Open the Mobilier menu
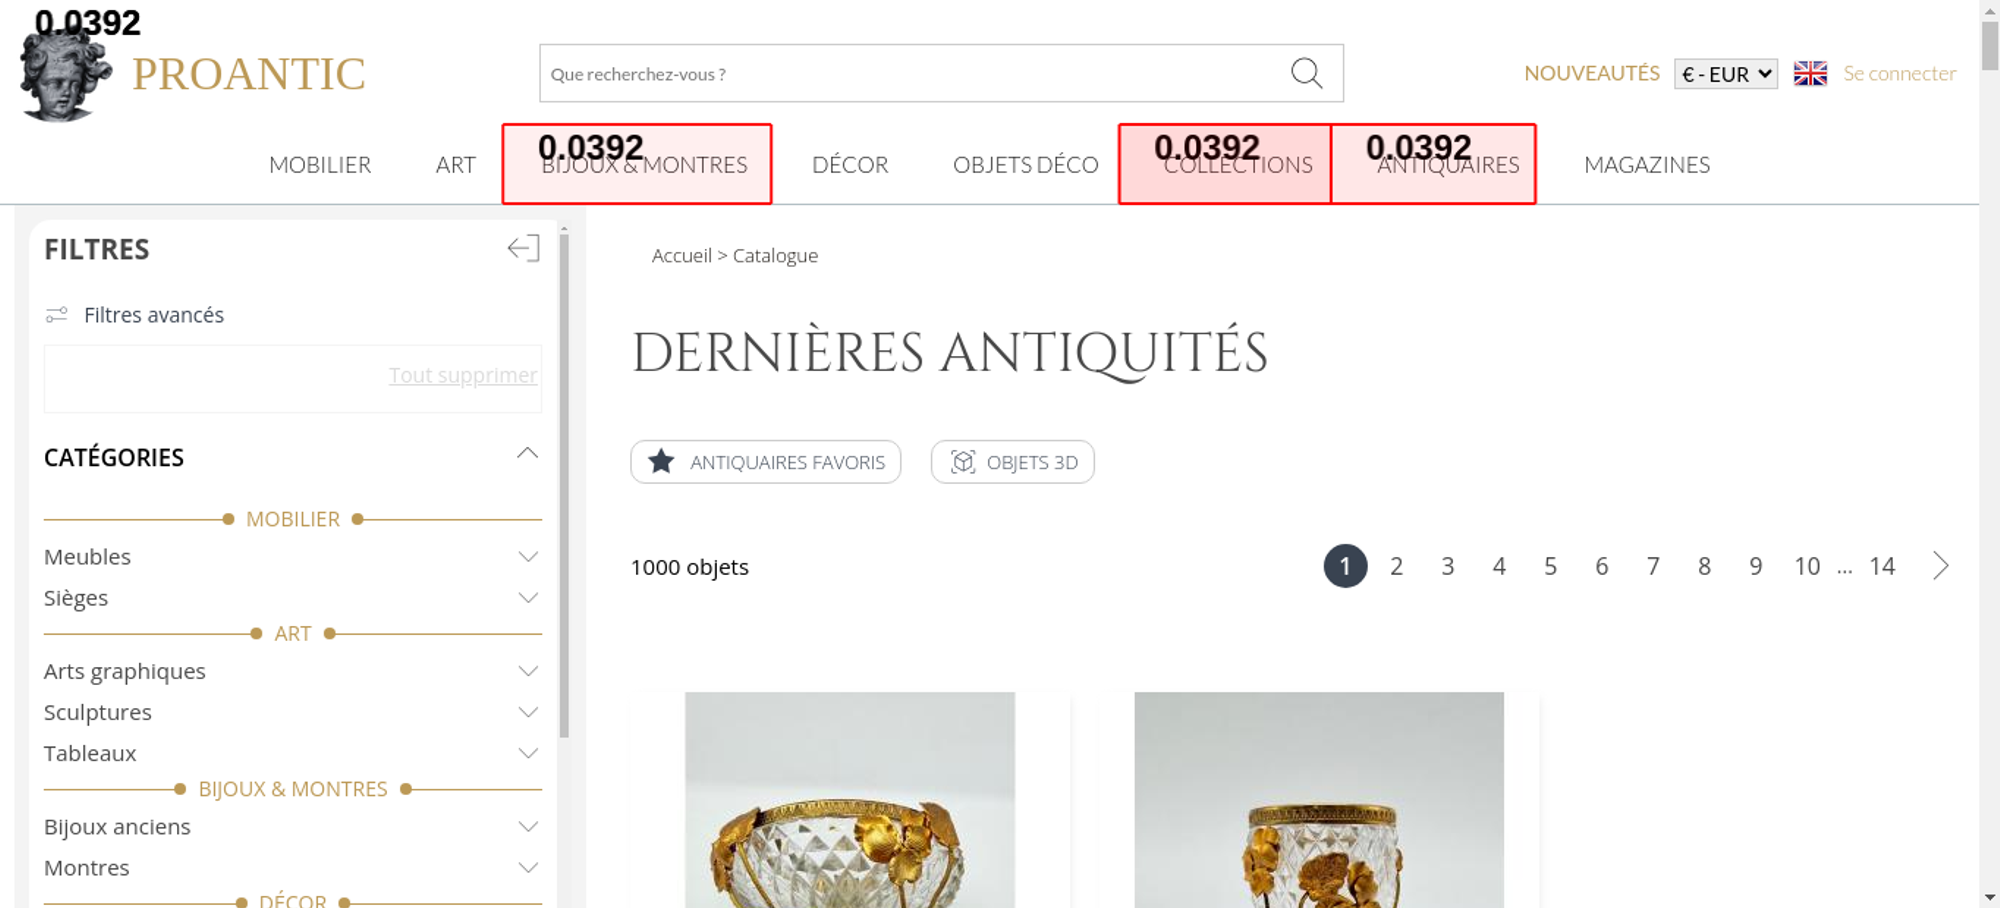Screen dimensions: 2000x908 (320, 165)
